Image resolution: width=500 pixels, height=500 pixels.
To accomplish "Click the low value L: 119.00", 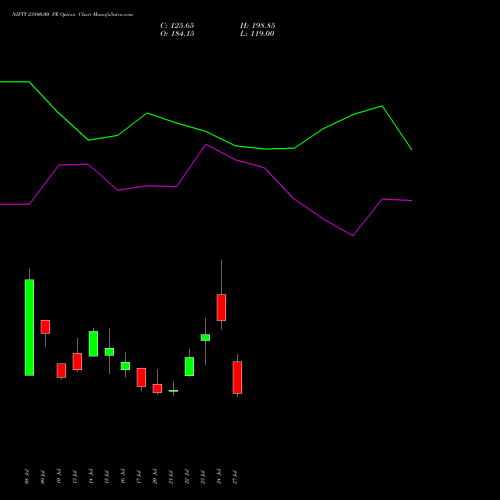I will point(257,34).
